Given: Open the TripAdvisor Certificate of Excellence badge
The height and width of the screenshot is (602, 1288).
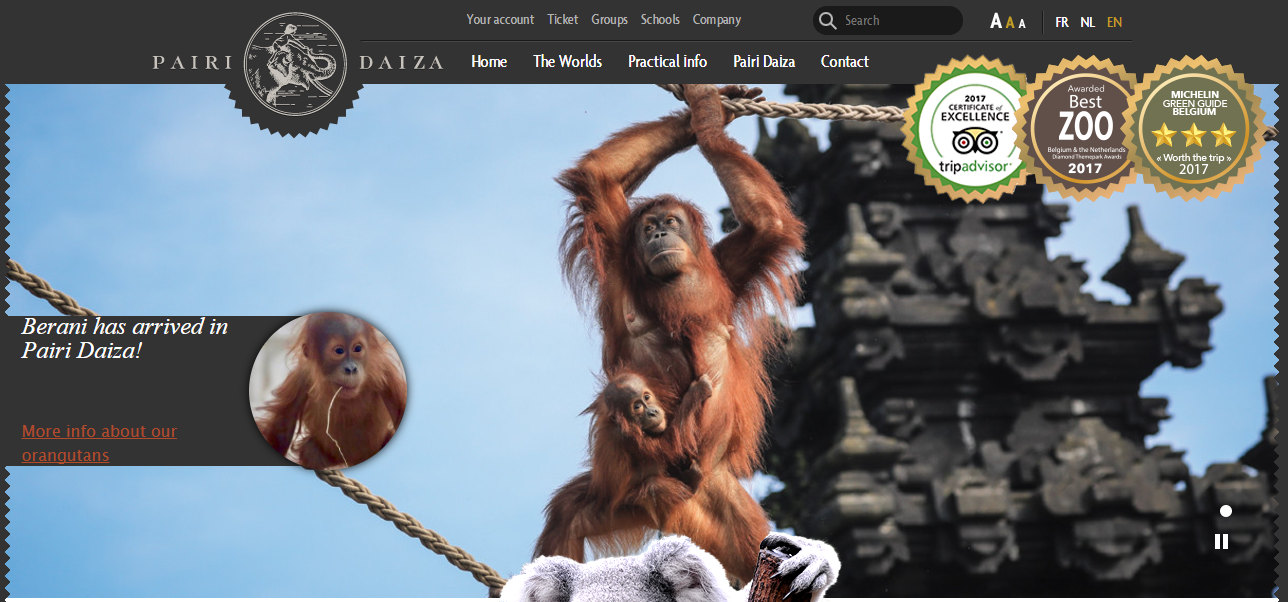Looking at the screenshot, I should [968, 128].
